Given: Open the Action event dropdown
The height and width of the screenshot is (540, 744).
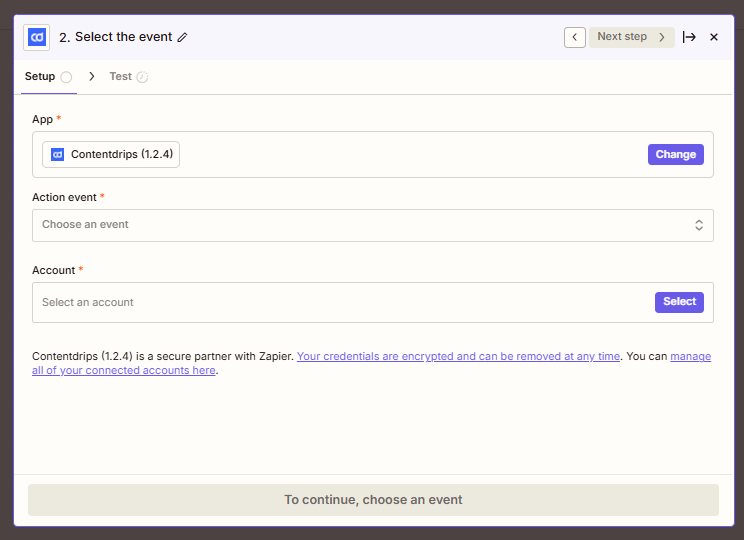Looking at the screenshot, I should [360, 225].
